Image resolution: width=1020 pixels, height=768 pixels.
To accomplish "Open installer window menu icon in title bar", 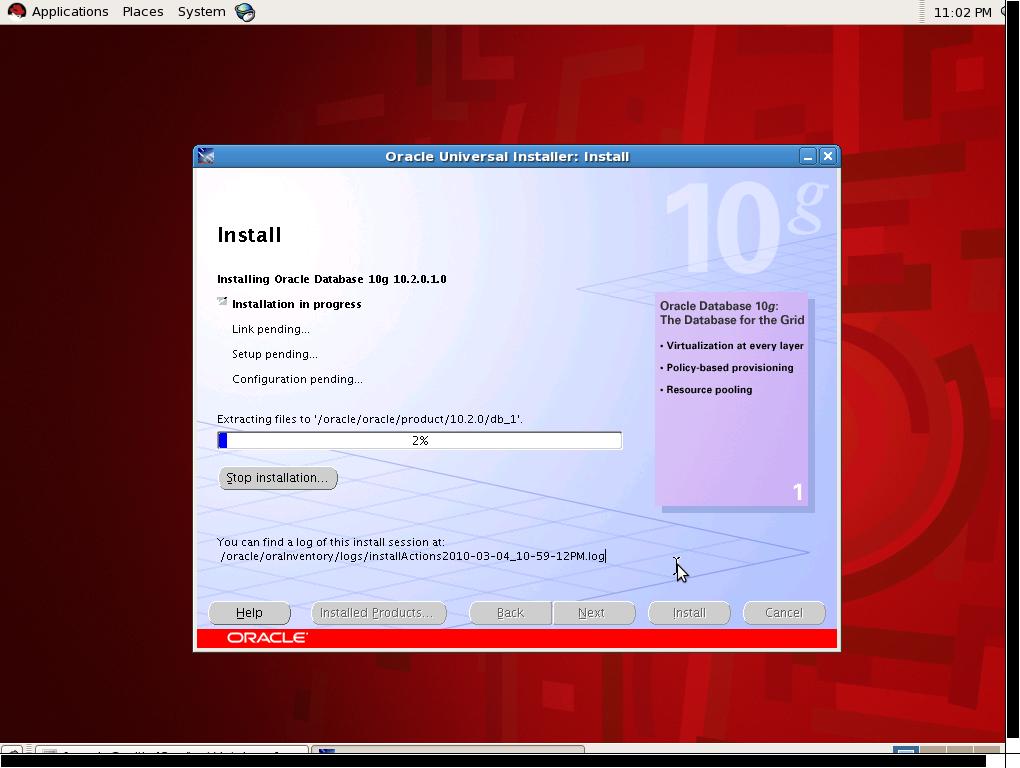I will (206, 156).
